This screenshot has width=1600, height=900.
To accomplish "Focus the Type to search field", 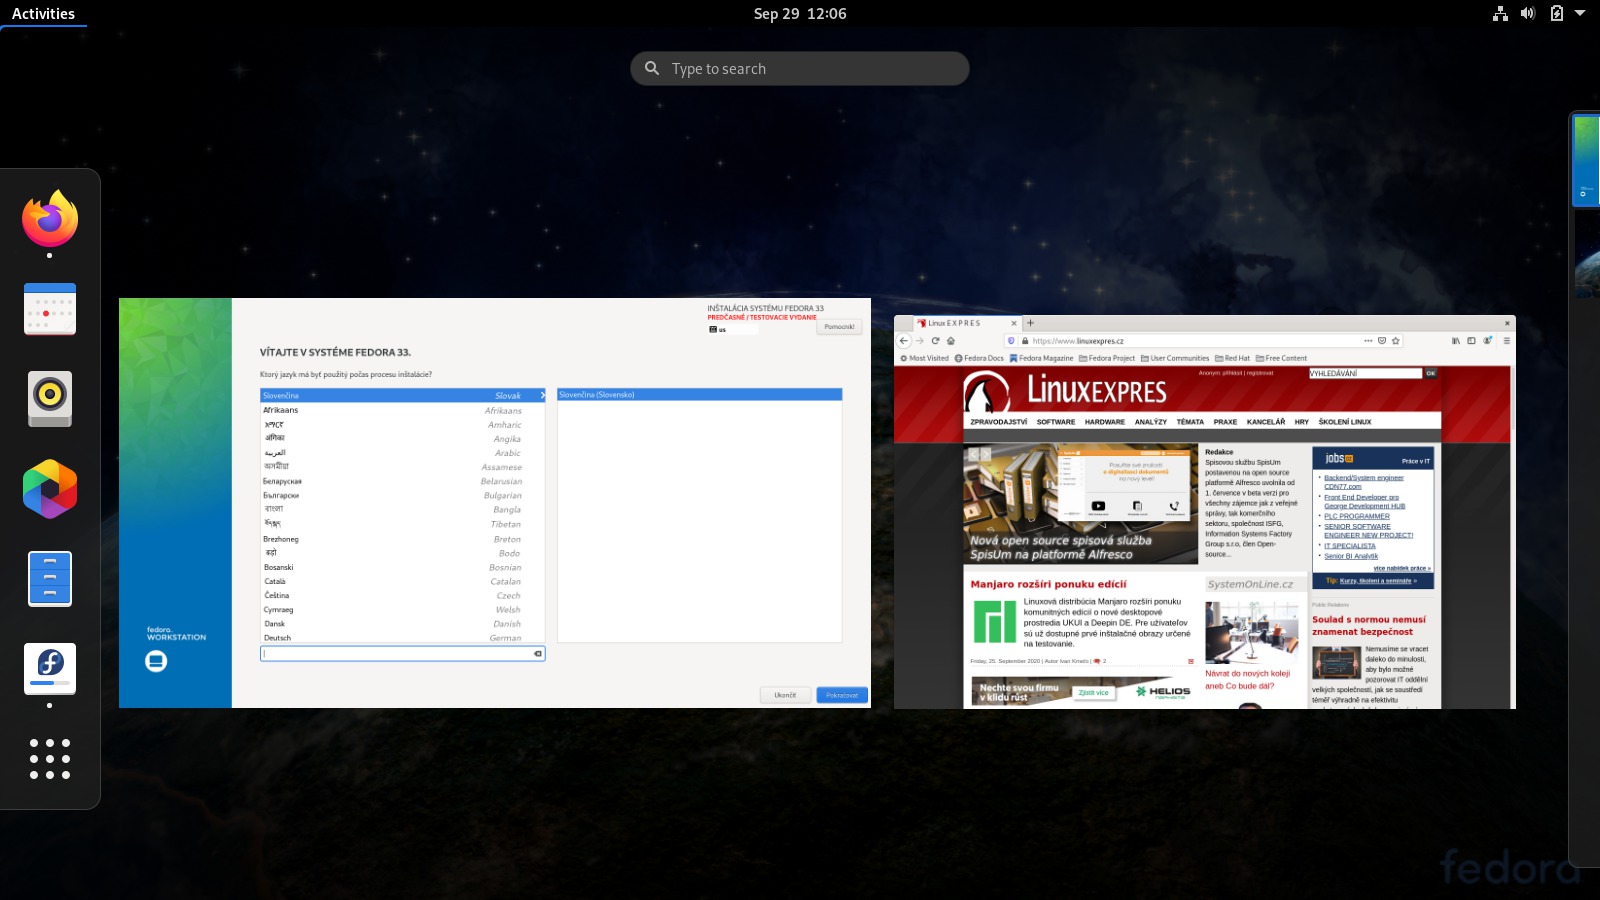I will 800,68.
